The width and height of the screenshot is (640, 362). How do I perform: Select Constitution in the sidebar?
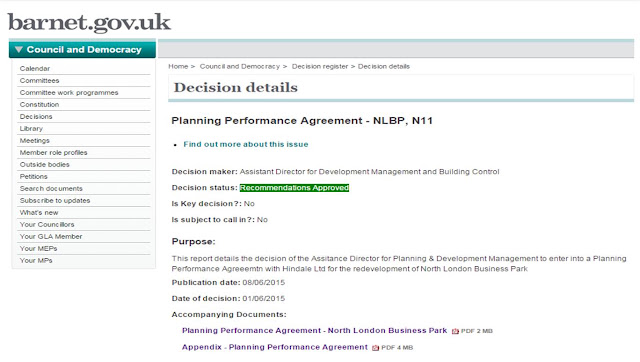pos(40,104)
